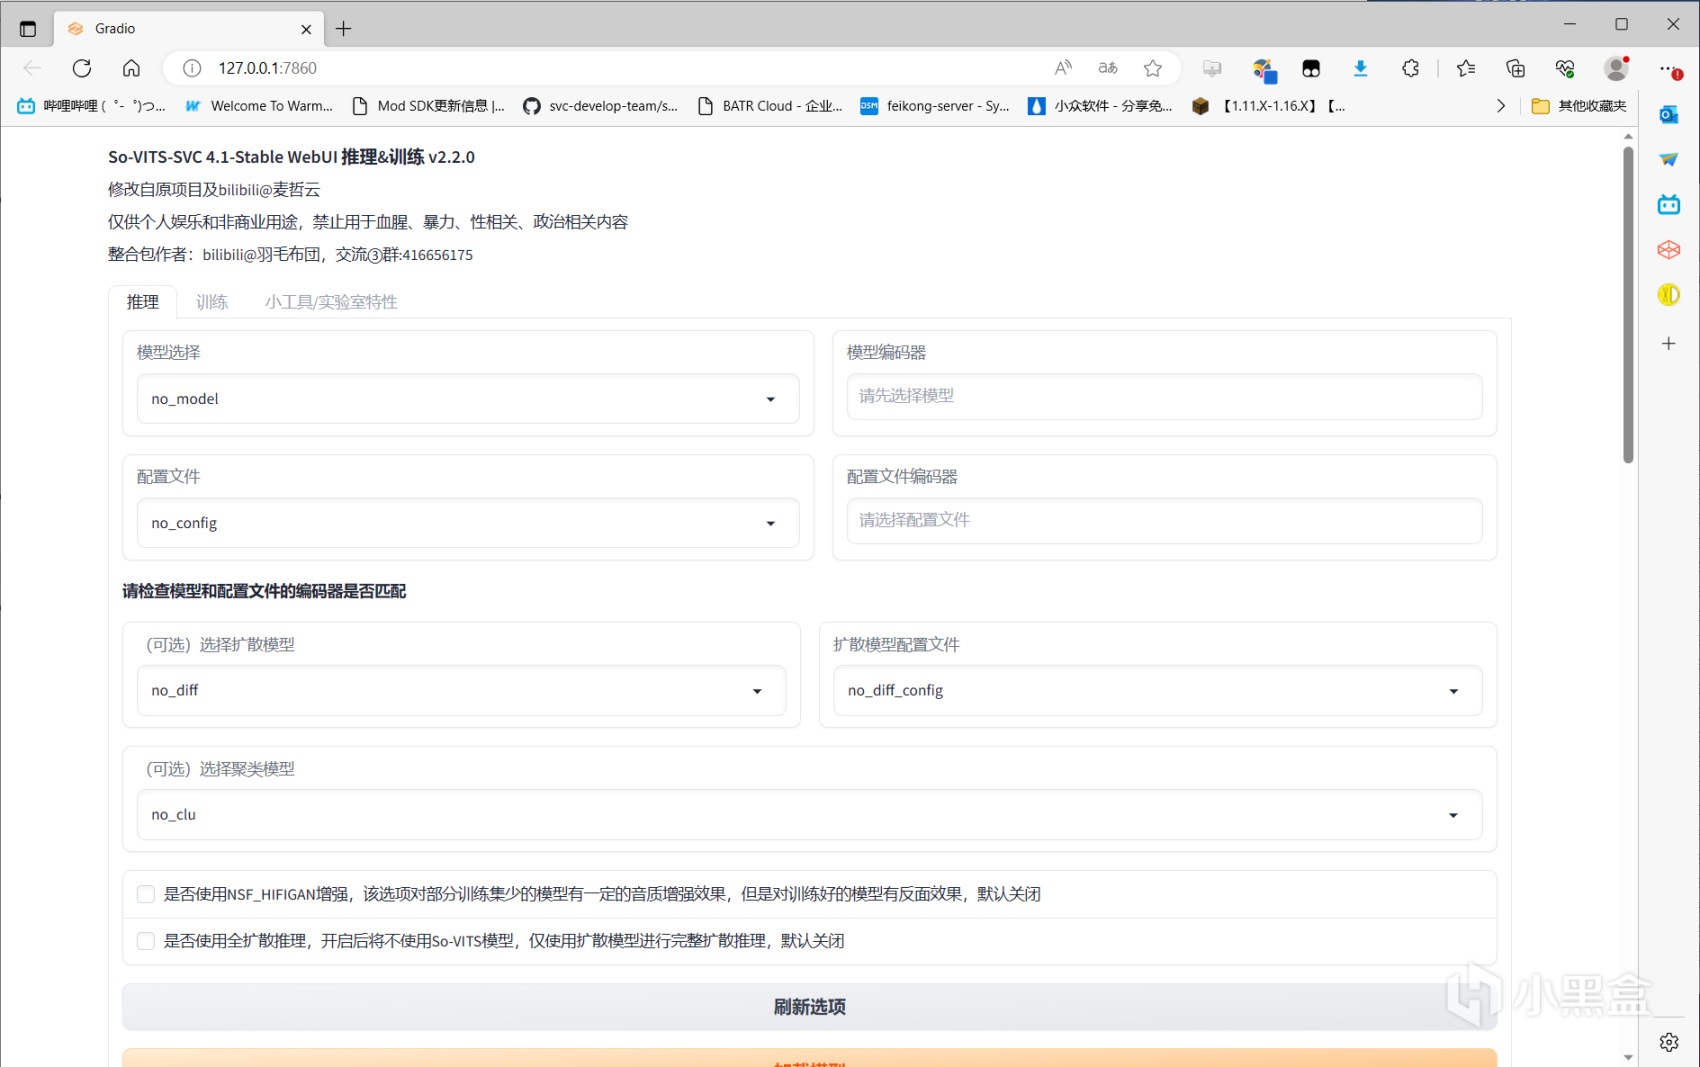Open a new browser tab
Image resolution: width=1700 pixels, height=1067 pixels.
[x=344, y=29]
